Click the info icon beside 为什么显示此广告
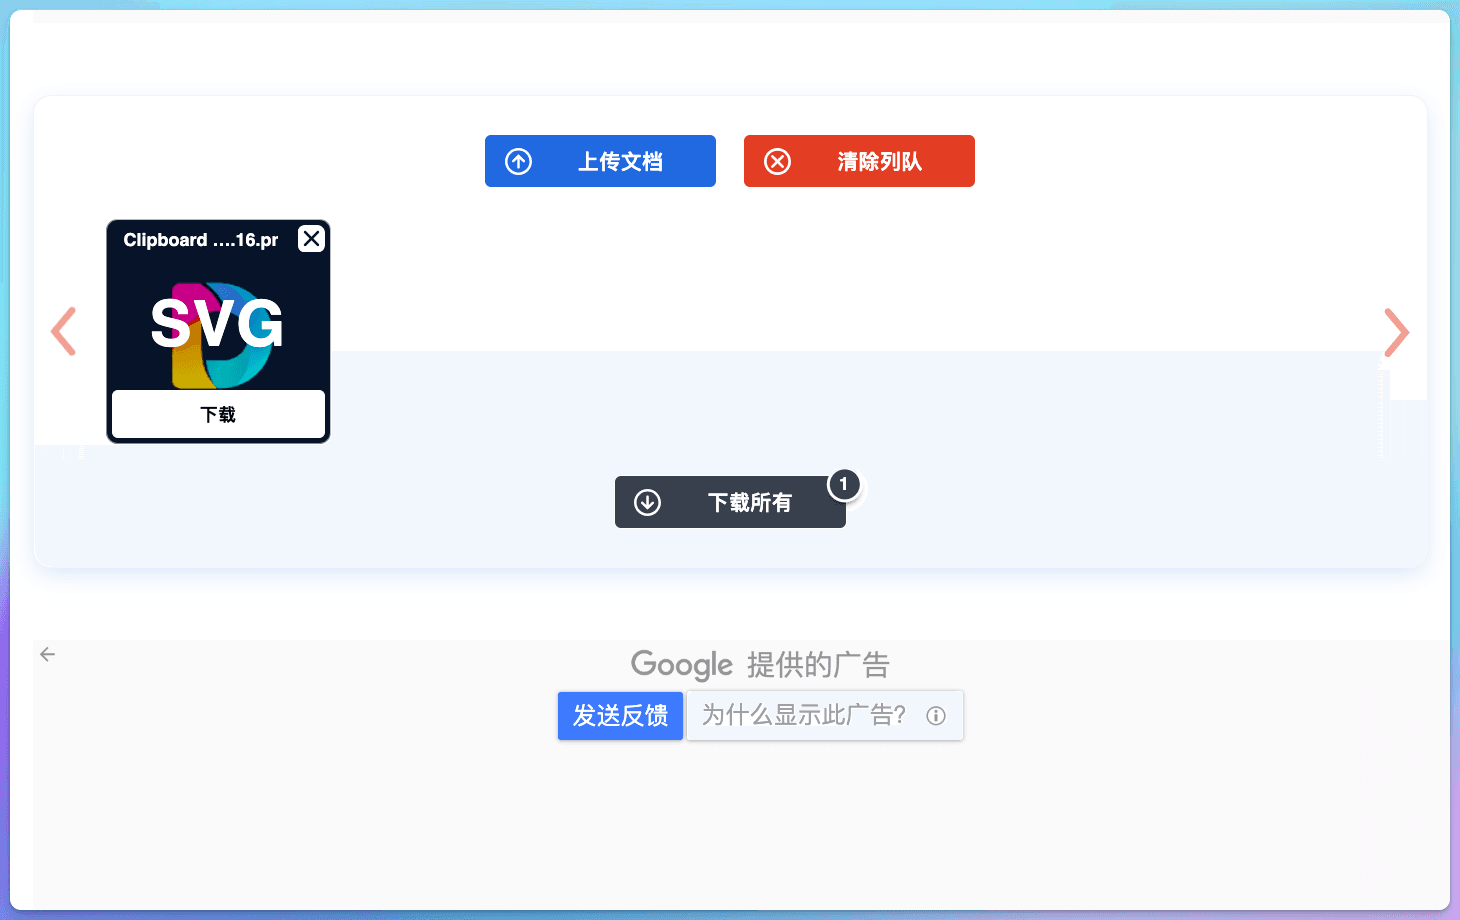1460x920 pixels. click(936, 716)
